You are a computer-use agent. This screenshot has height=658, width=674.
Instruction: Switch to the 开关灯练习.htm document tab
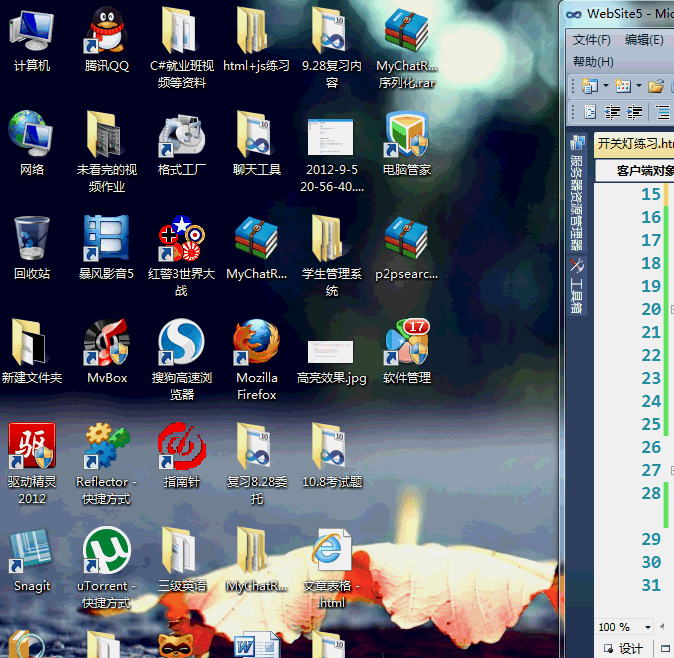(634, 144)
